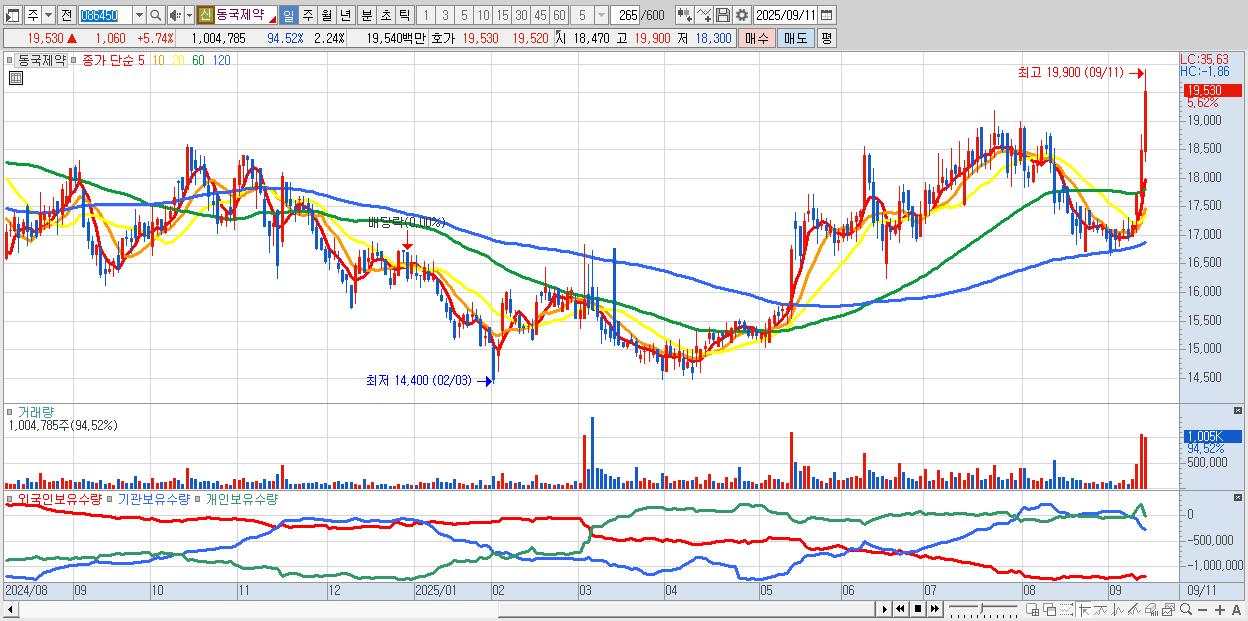This screenshot has width=1248, height=621.
Task: Click the 종가 단순 5 legend label
Action: 113,60
